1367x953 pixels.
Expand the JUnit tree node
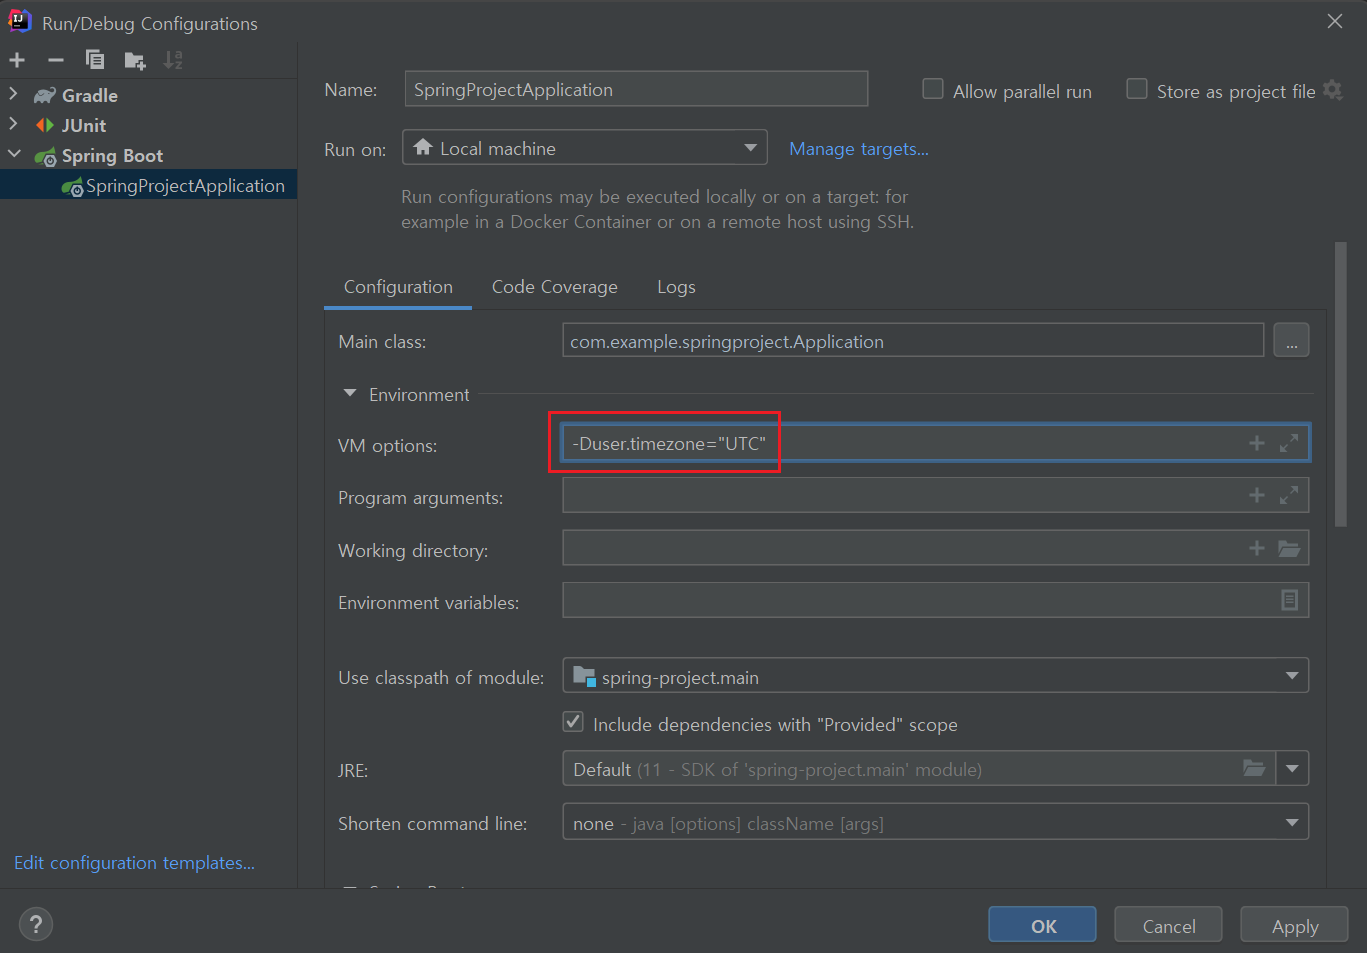point(13,124)
